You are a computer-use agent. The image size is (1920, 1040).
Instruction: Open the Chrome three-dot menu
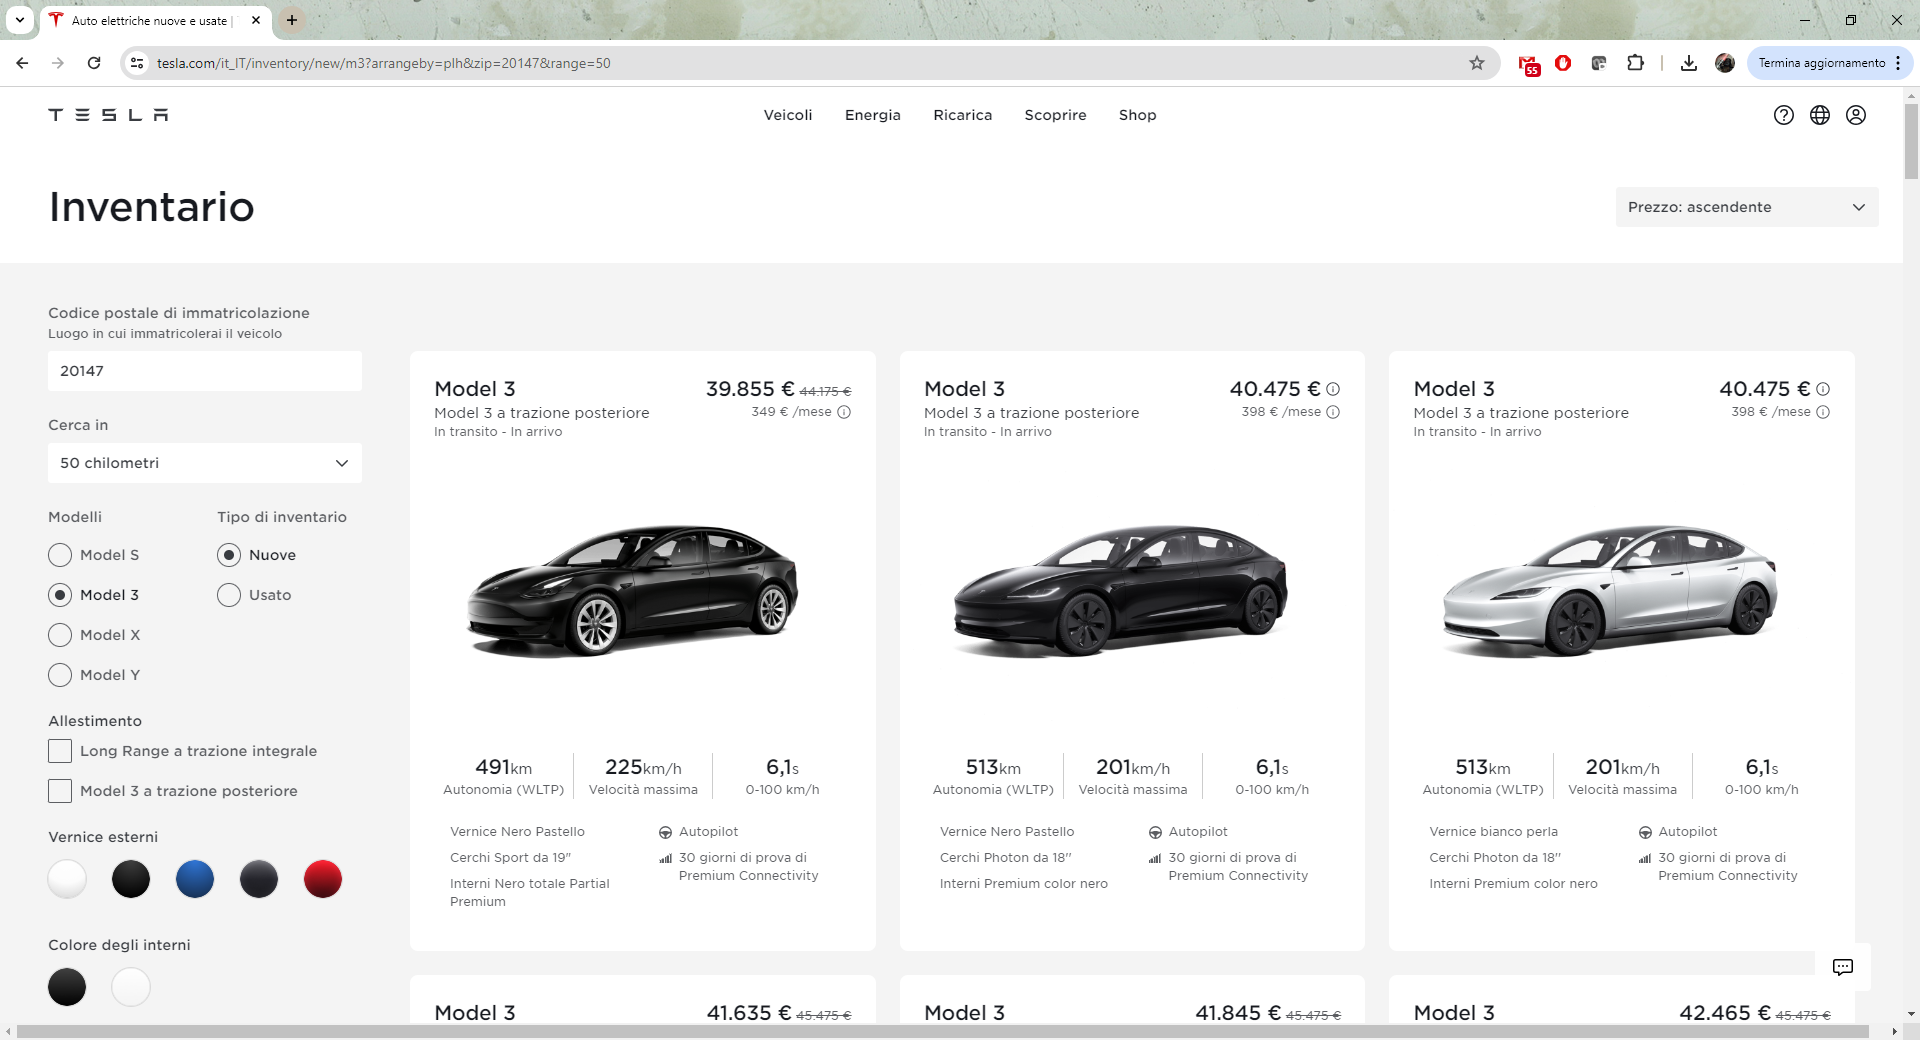[1898, 63]
